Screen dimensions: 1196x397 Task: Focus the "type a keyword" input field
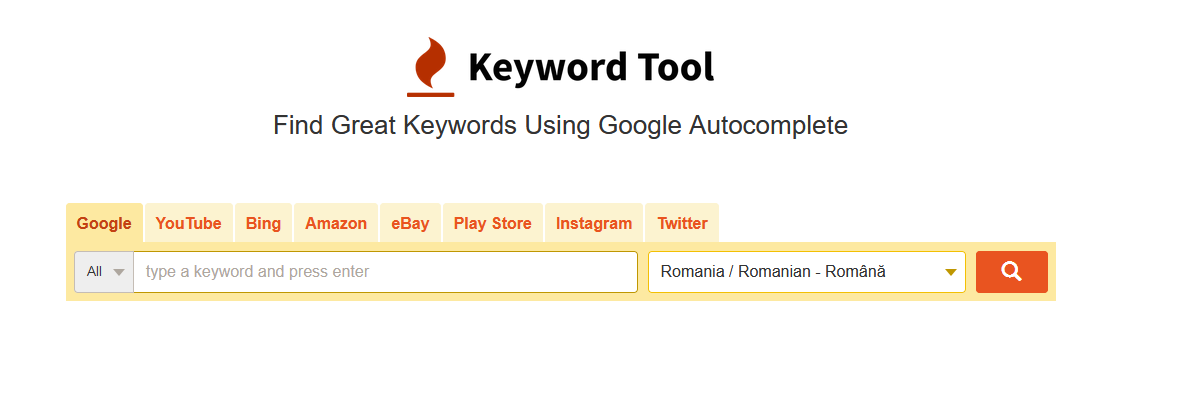(x=385, y=272)
